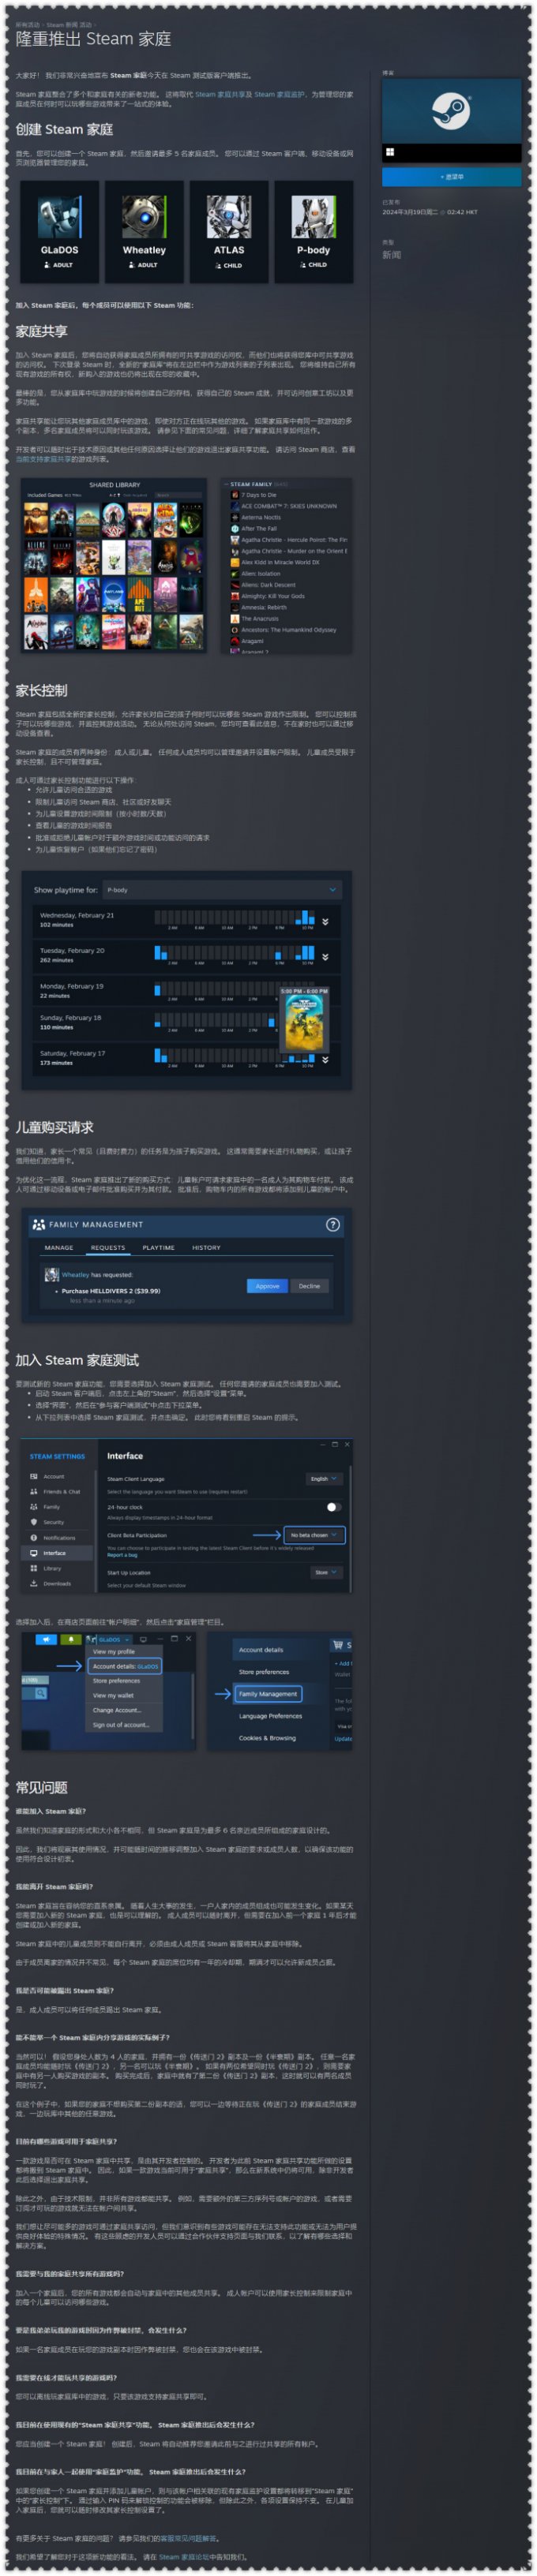Open 'Account details' in account sidebar
The image size is (537, 2576).
(260, 1650)
